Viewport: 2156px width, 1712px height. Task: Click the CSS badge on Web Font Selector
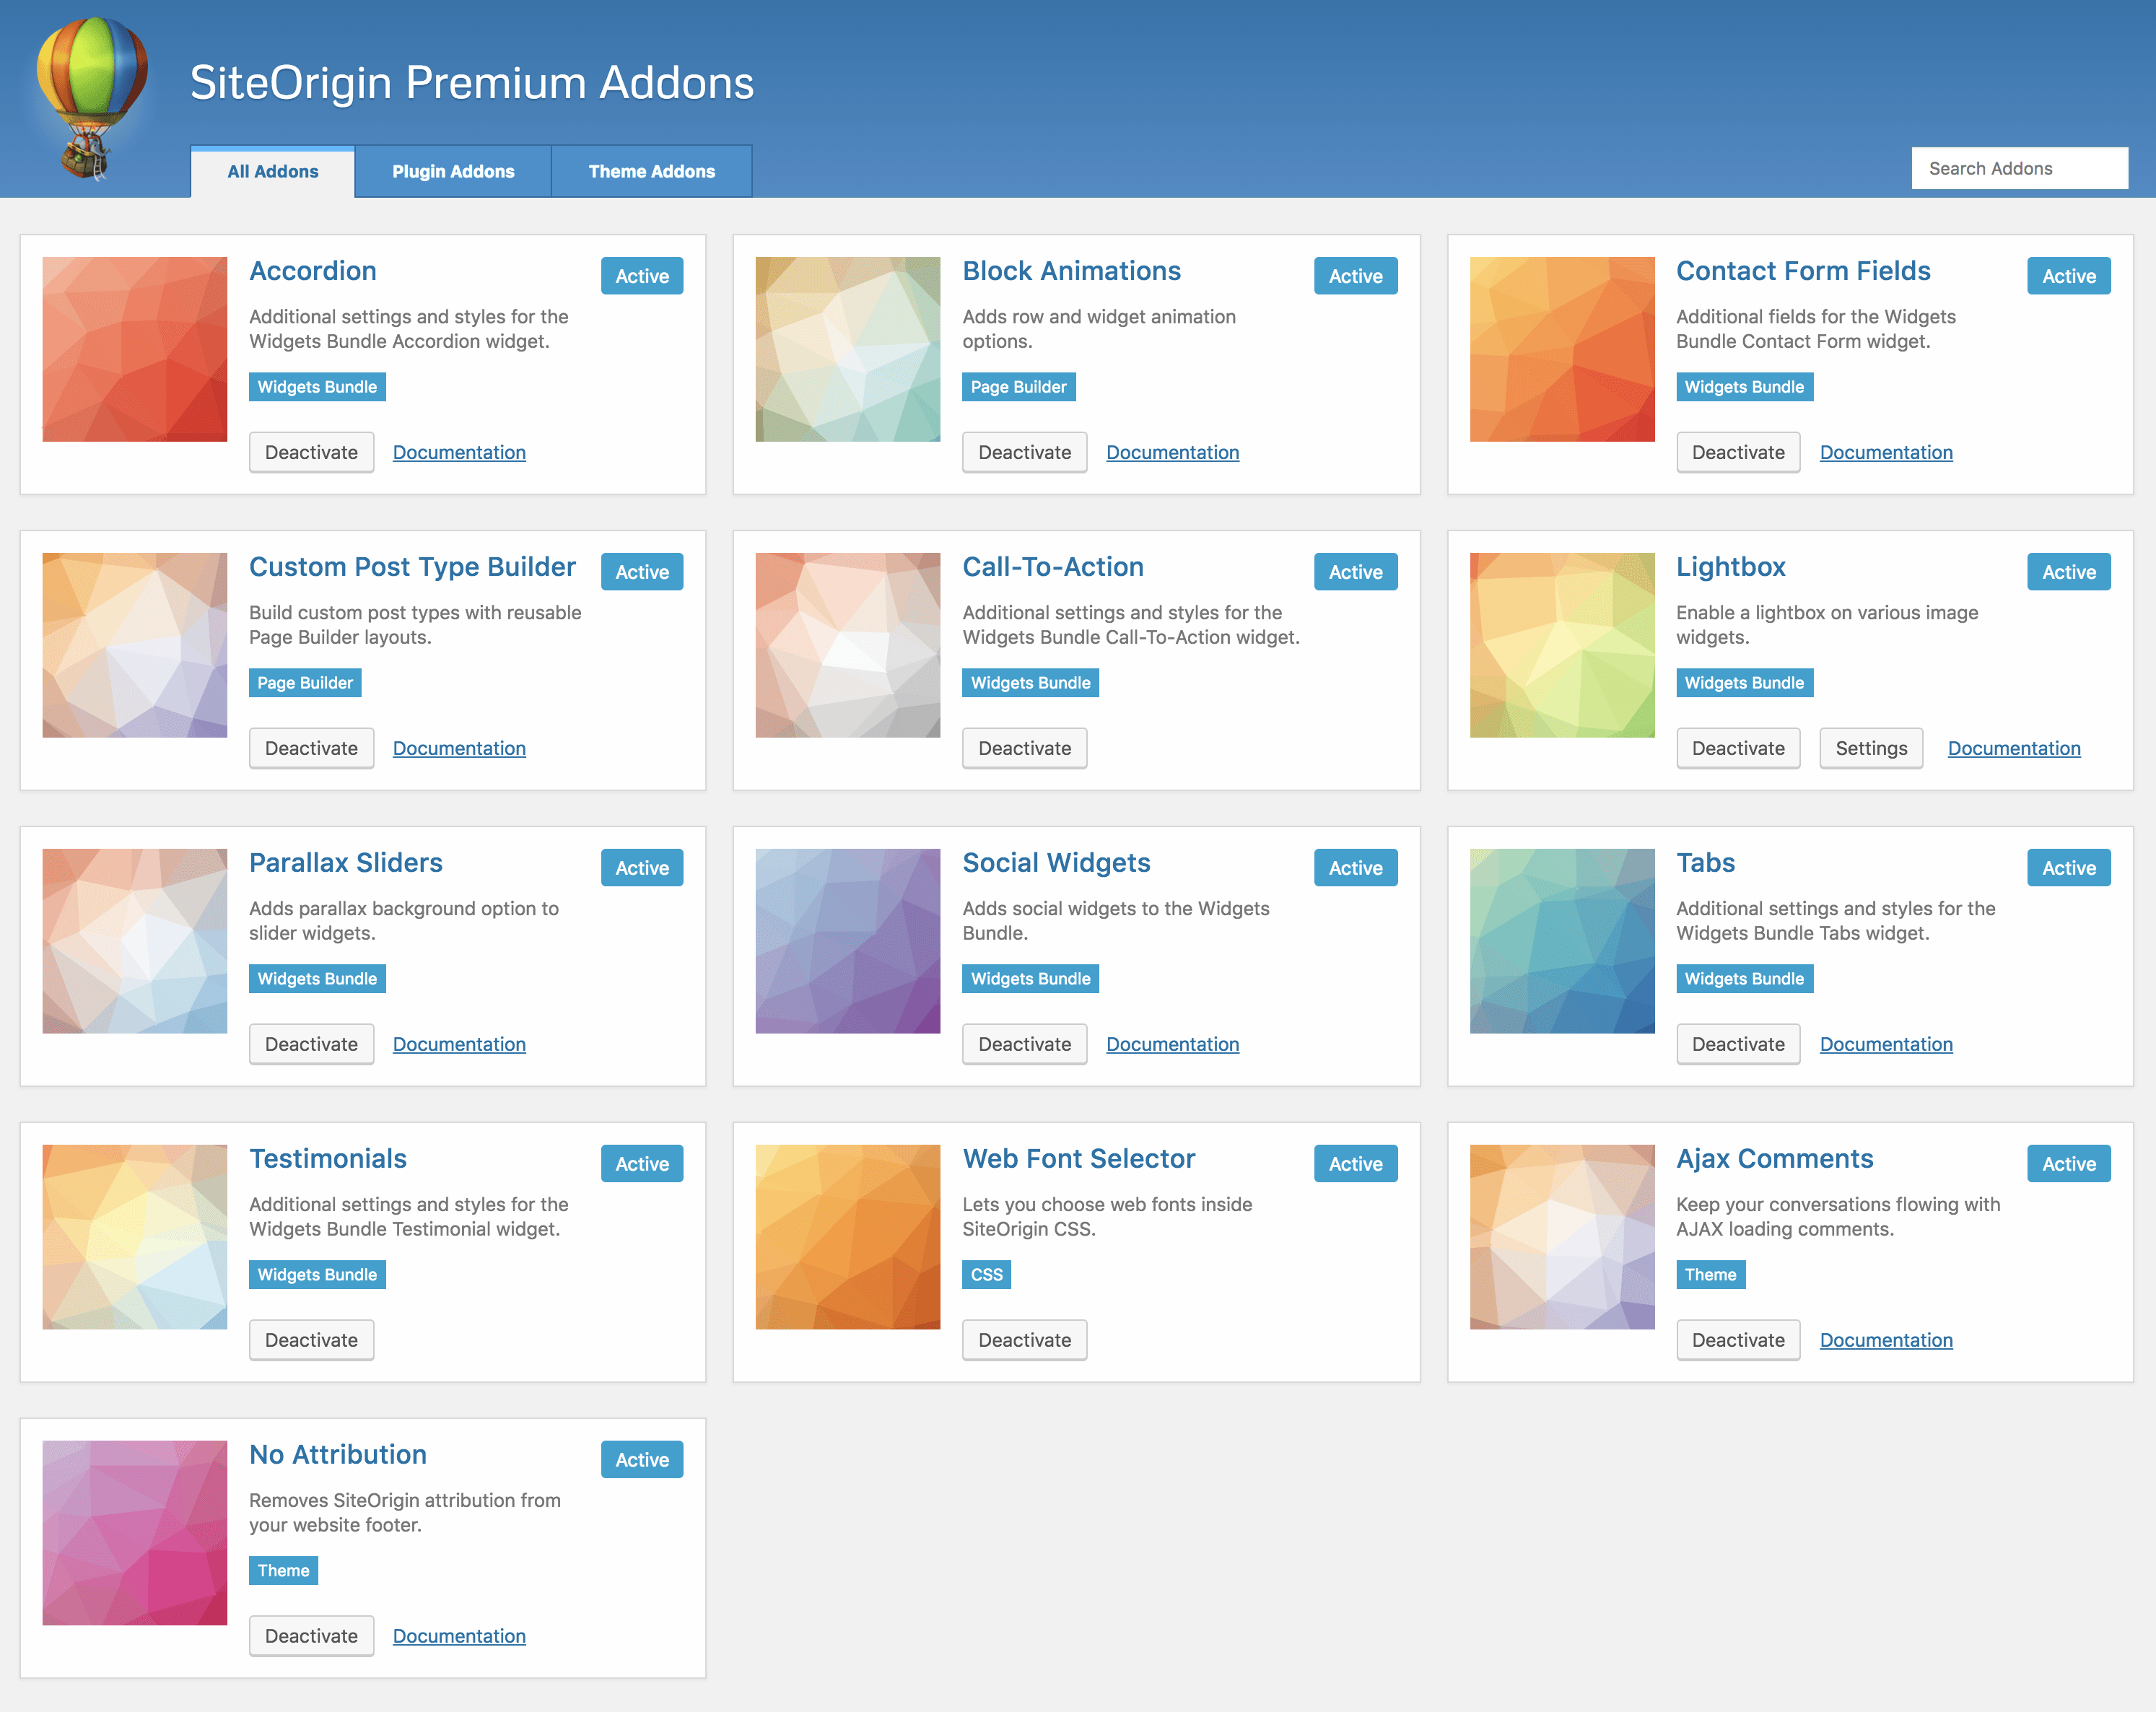(985, 1275)
